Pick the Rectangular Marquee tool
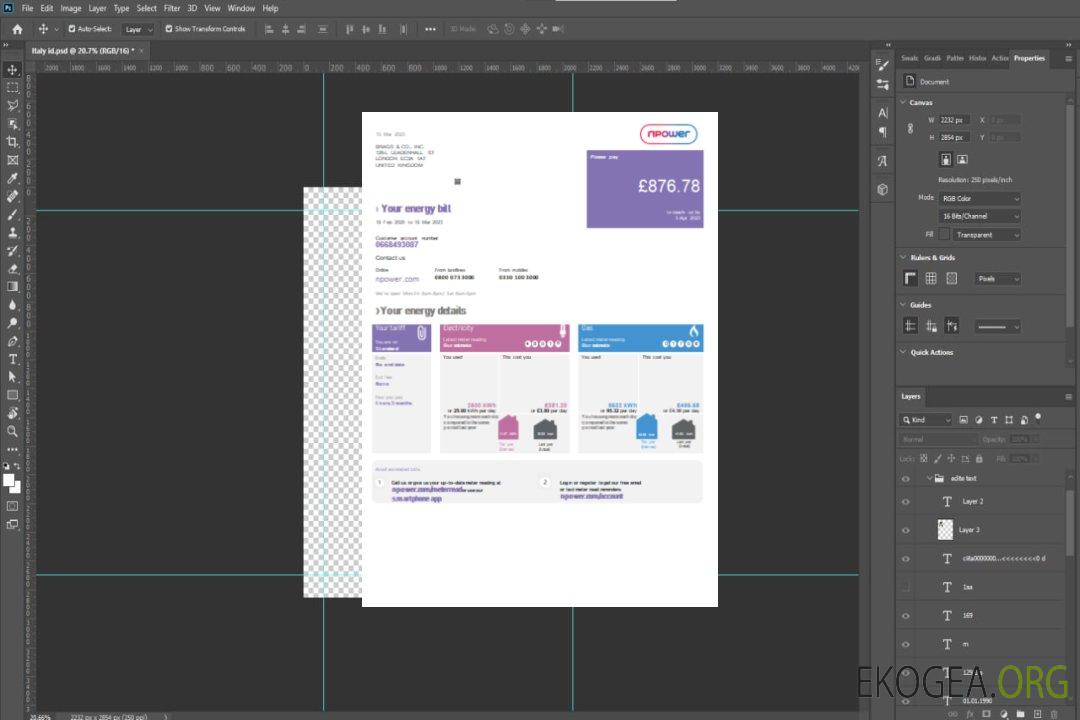This screenshot has width=1080, height=720. pos(13,87)
